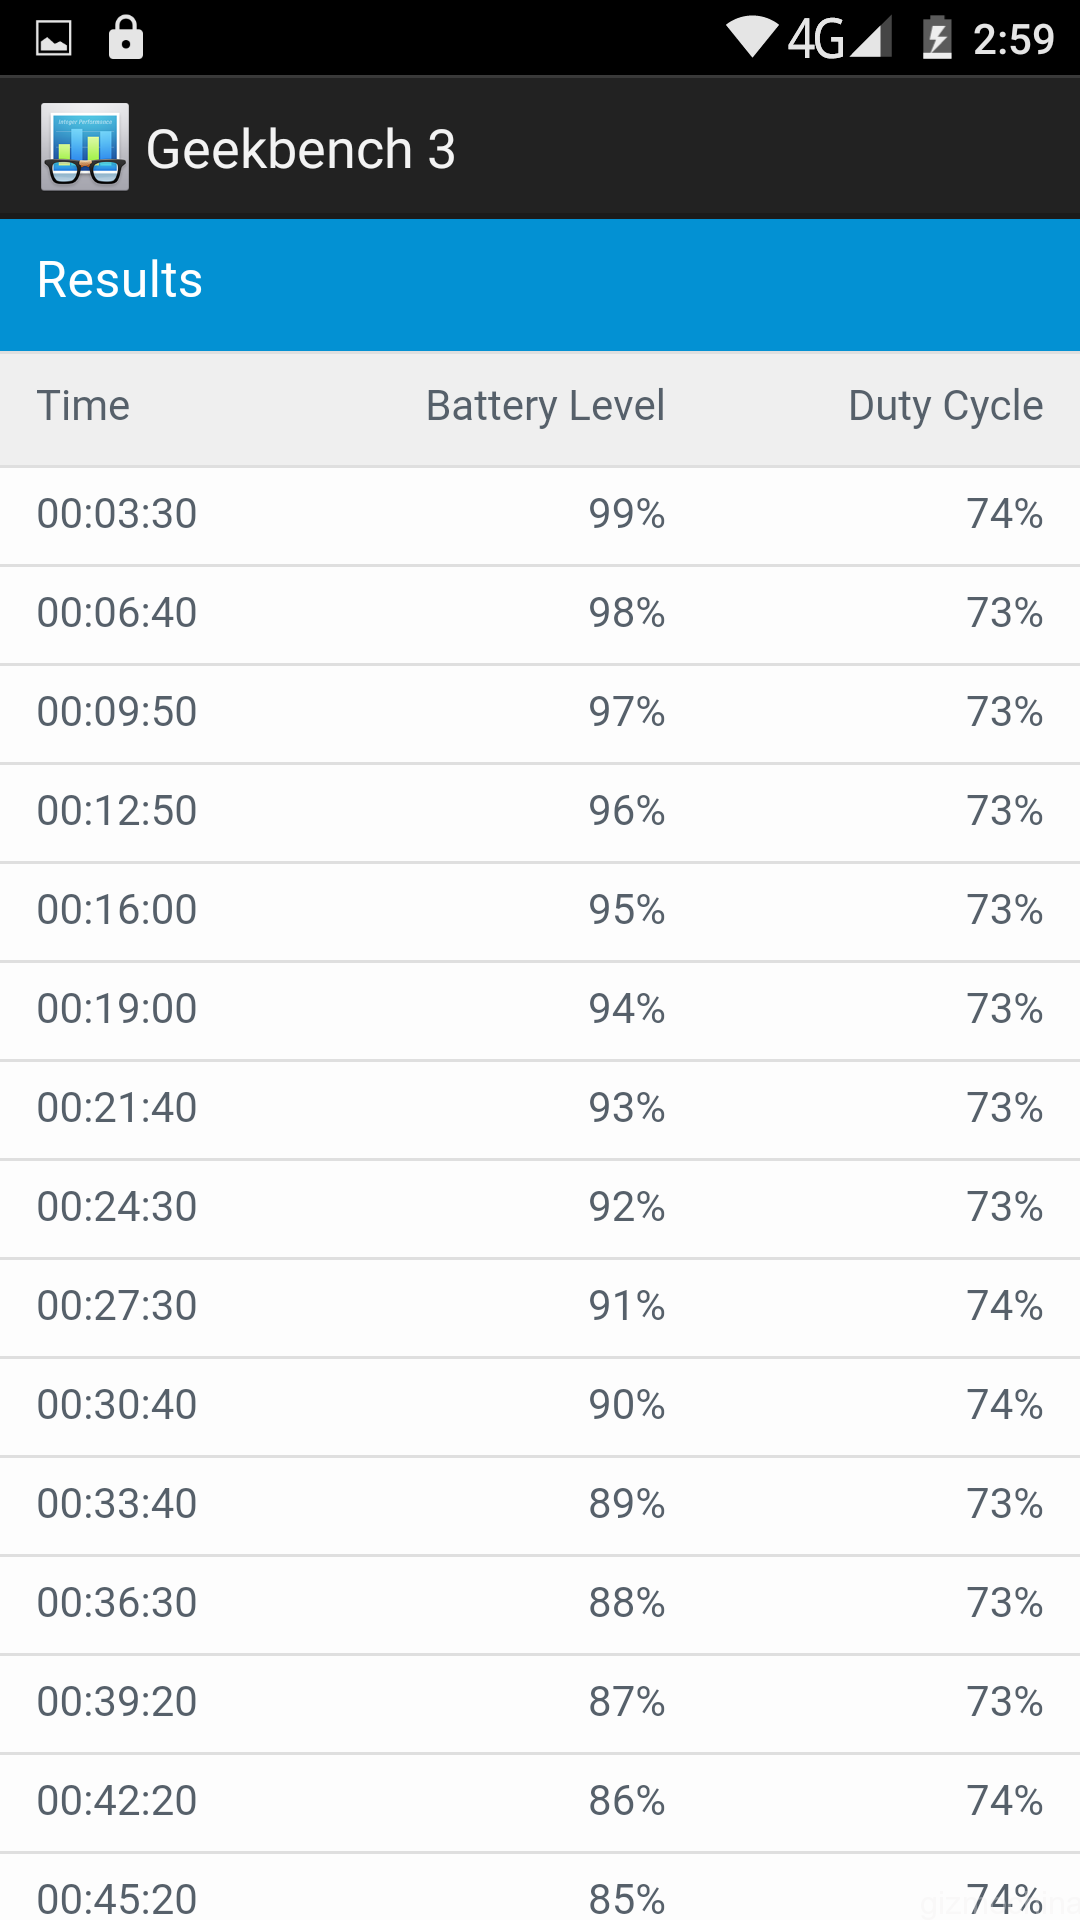
Task: Tap the 2:59 clock in status bar
Action: coord(1013,39)
